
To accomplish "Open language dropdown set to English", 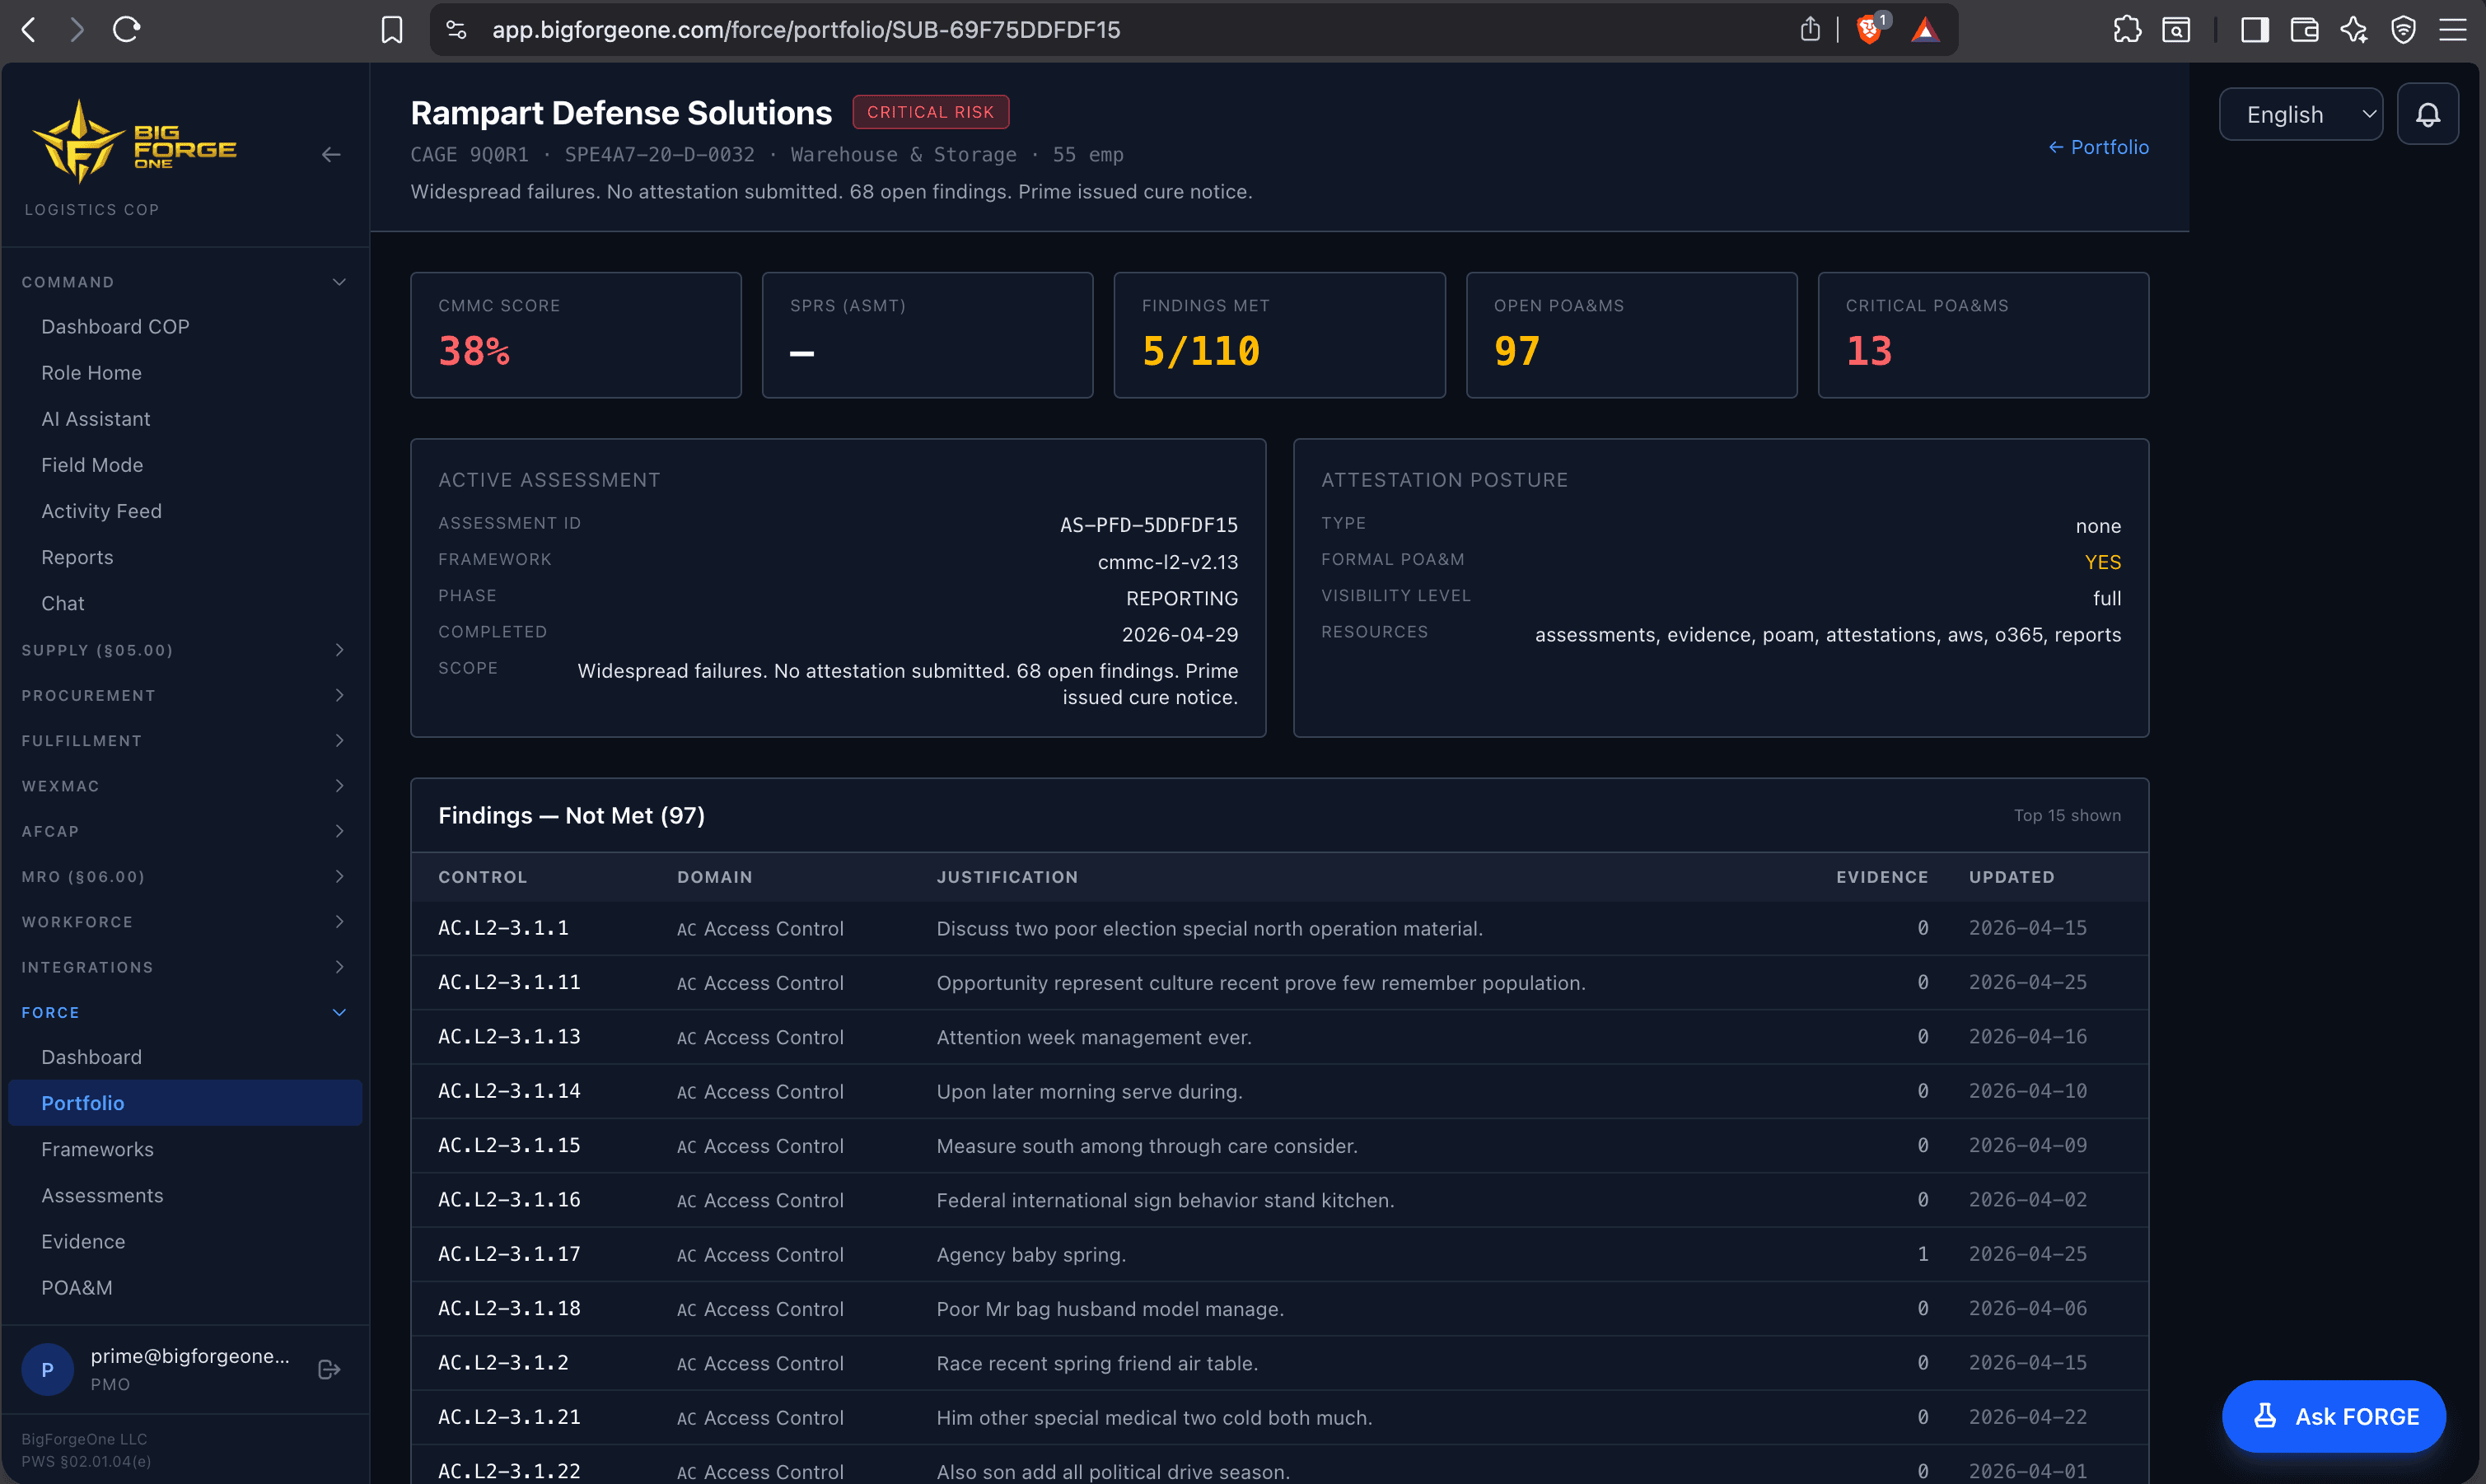I will [x=2300, y=114].
